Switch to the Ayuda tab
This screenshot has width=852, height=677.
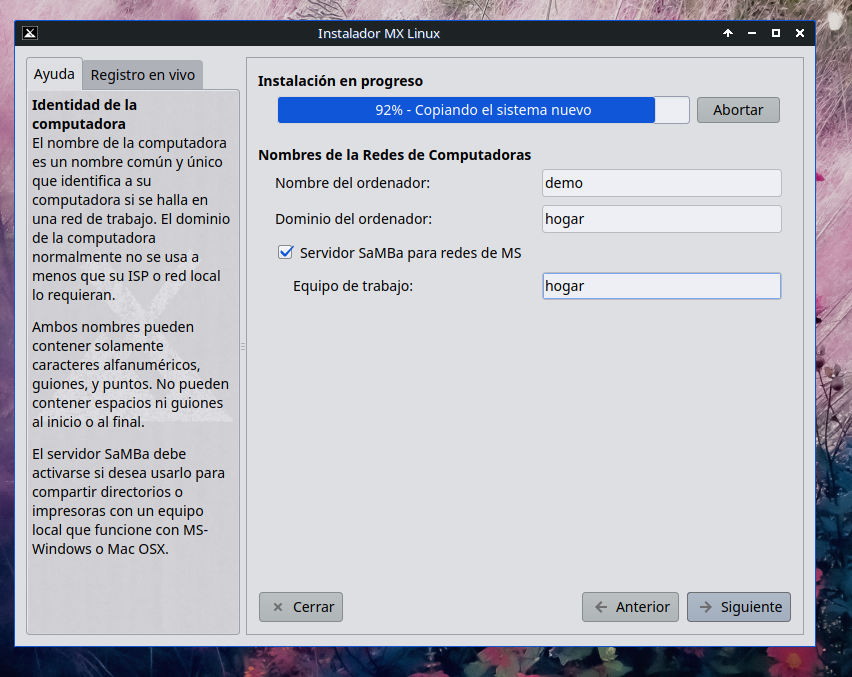[54, 75]
